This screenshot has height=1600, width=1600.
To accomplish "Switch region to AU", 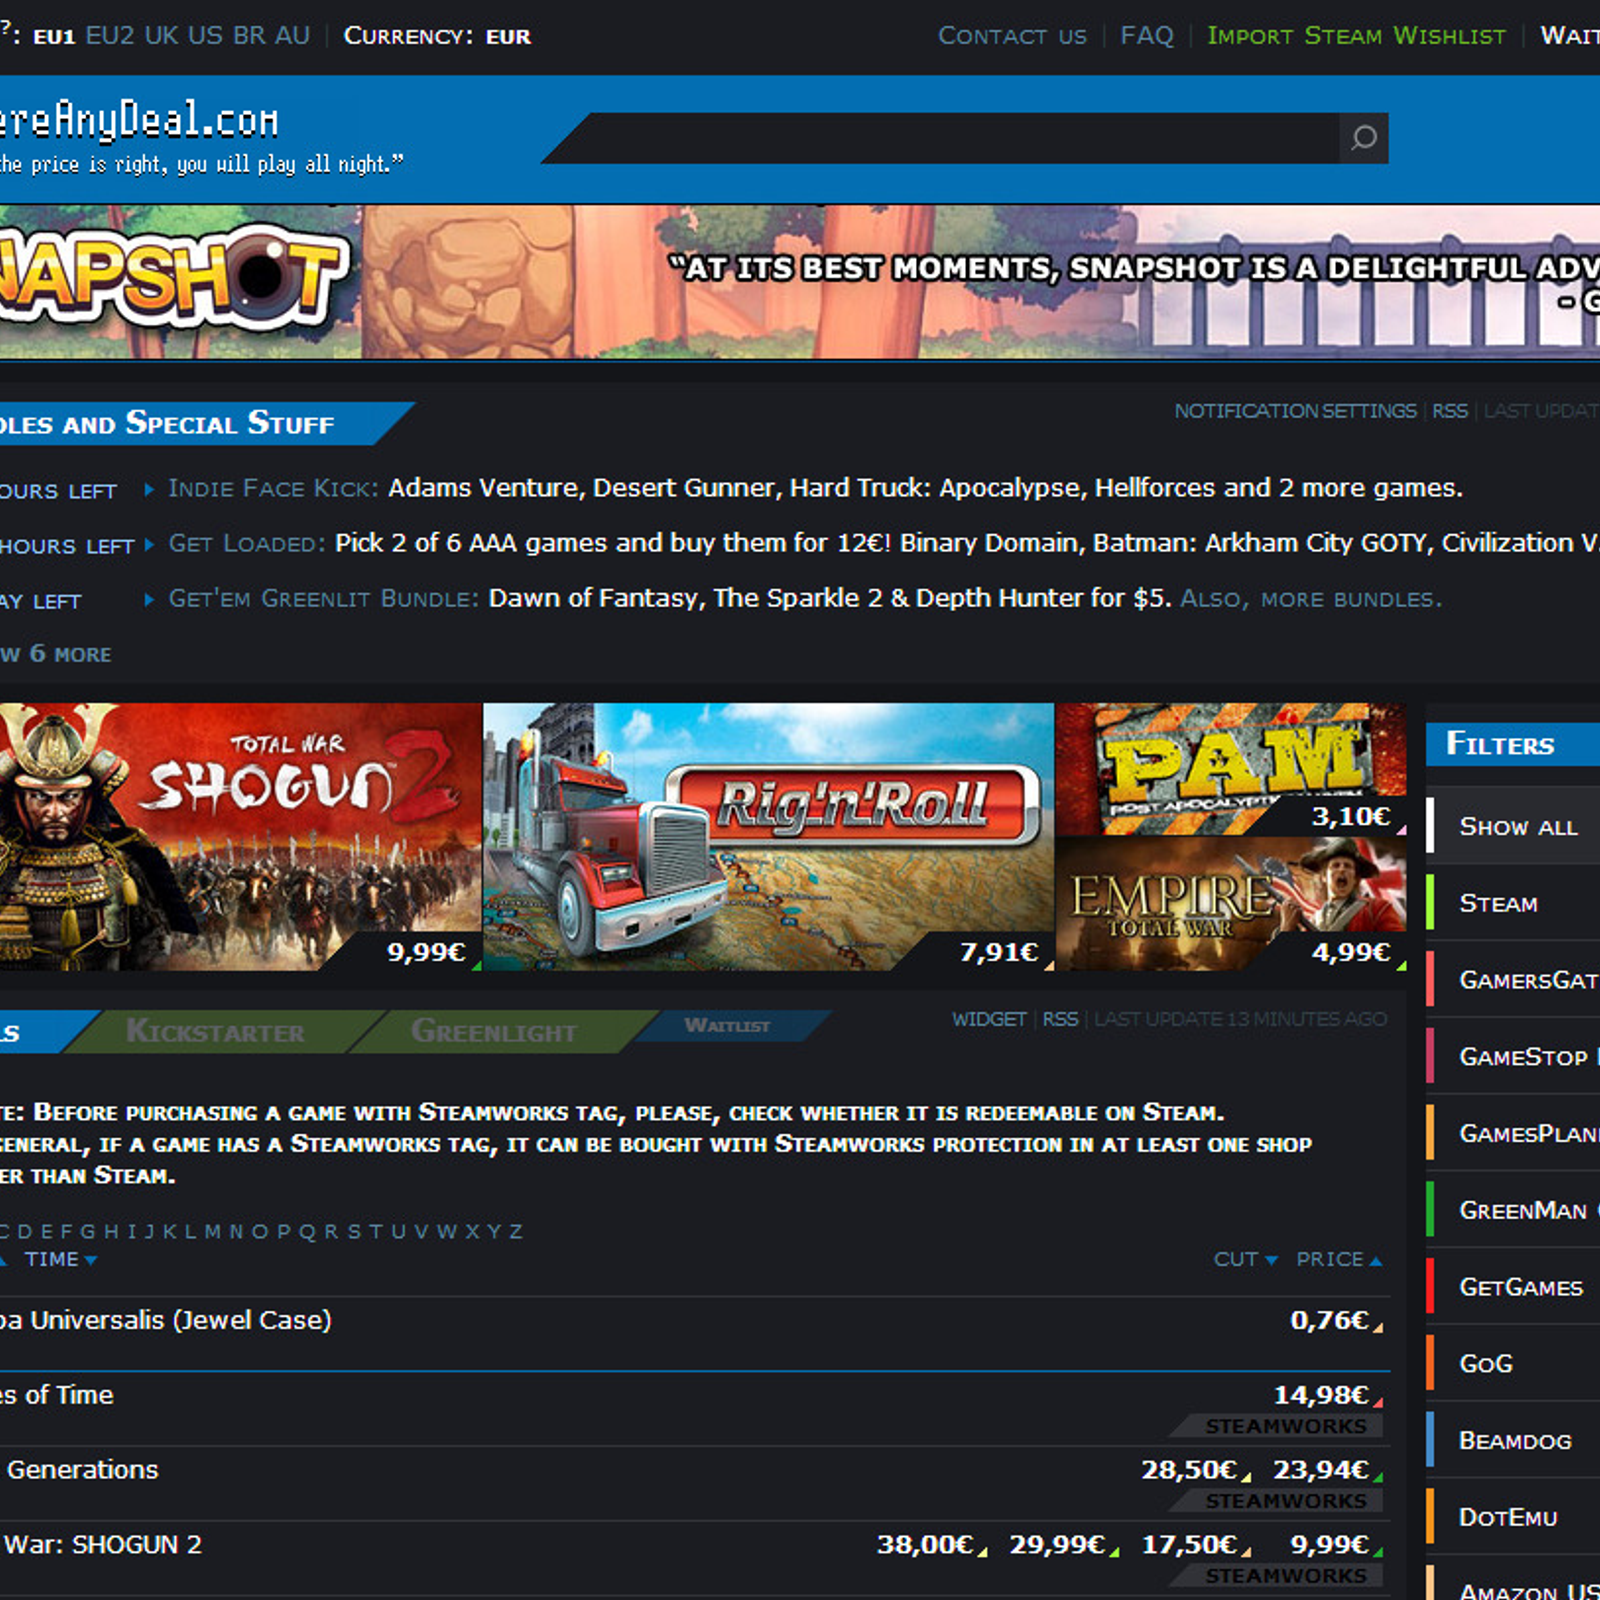I will coord(292,36).
